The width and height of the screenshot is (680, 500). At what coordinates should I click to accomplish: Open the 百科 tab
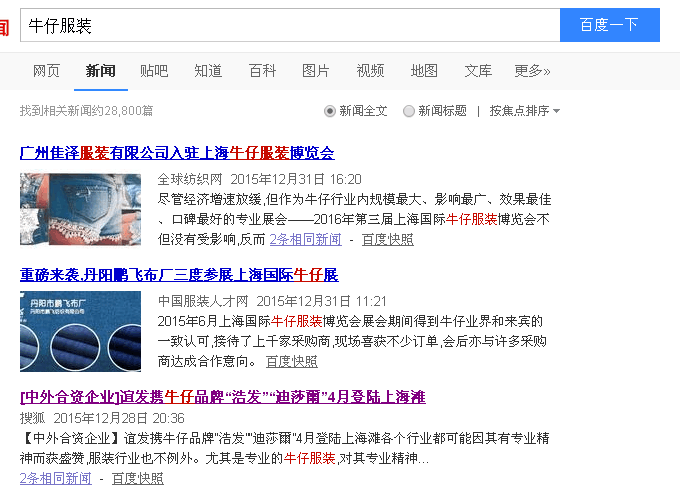262,71
